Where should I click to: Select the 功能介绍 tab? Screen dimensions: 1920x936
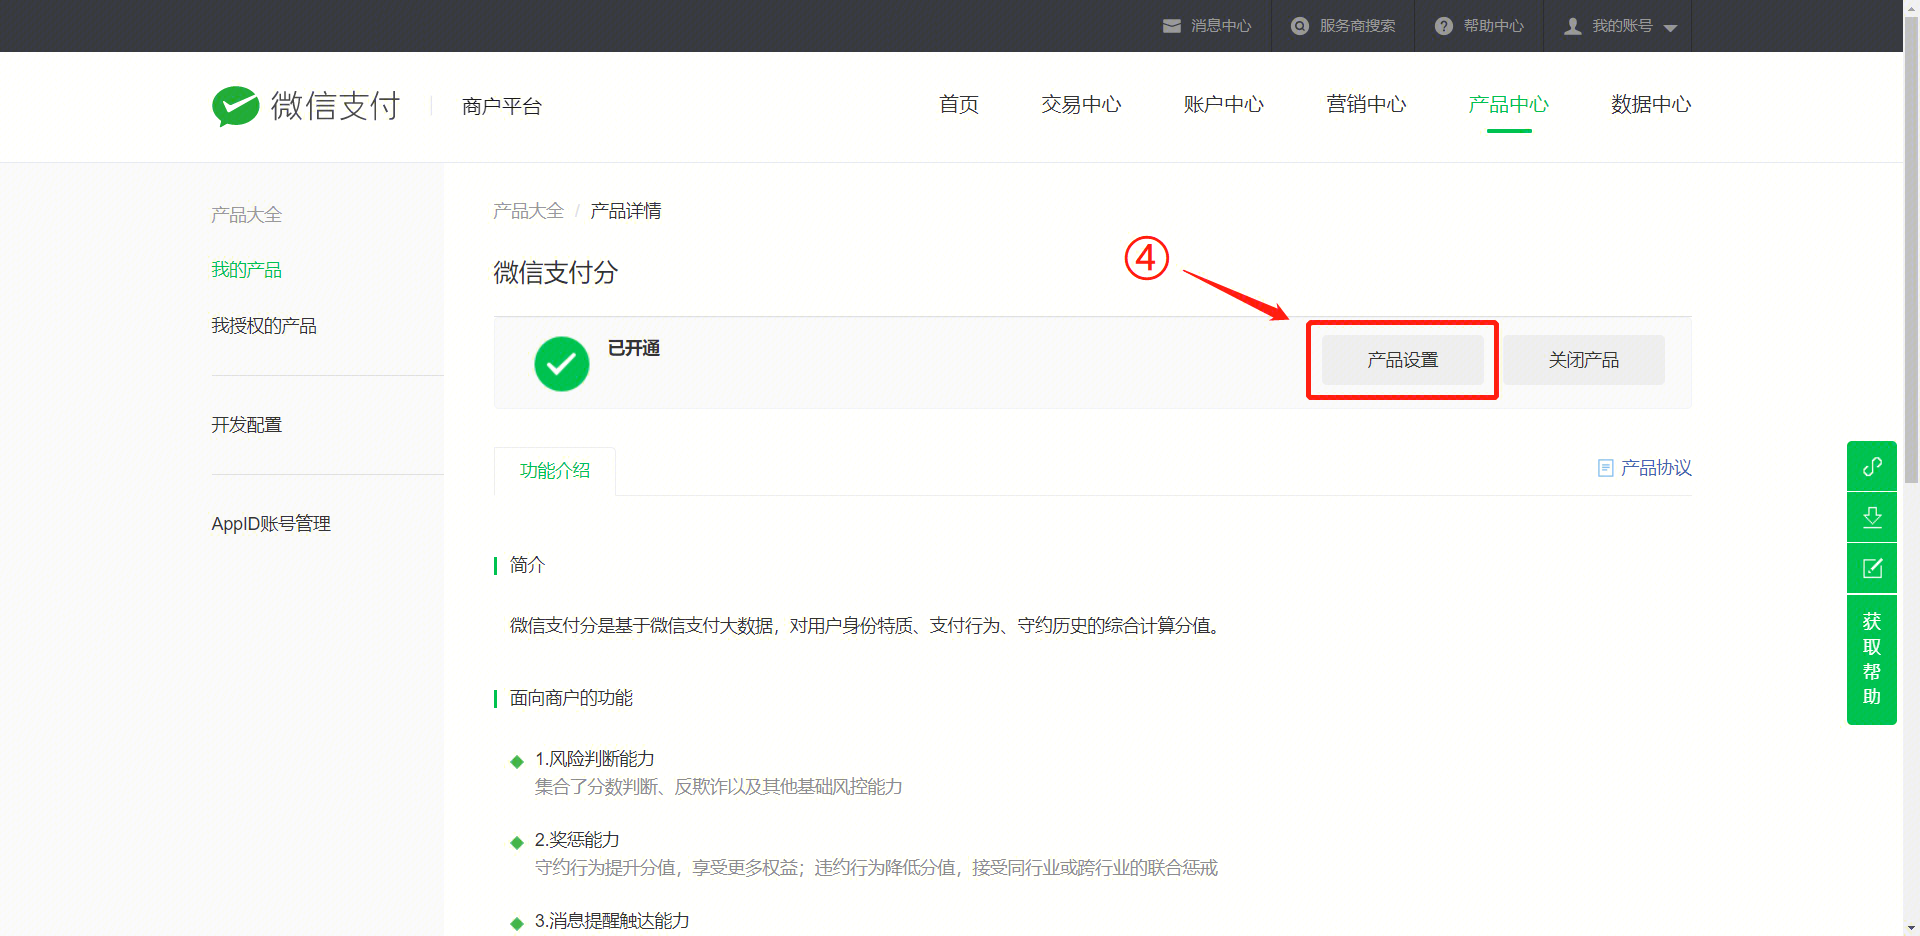pos(555,471)
